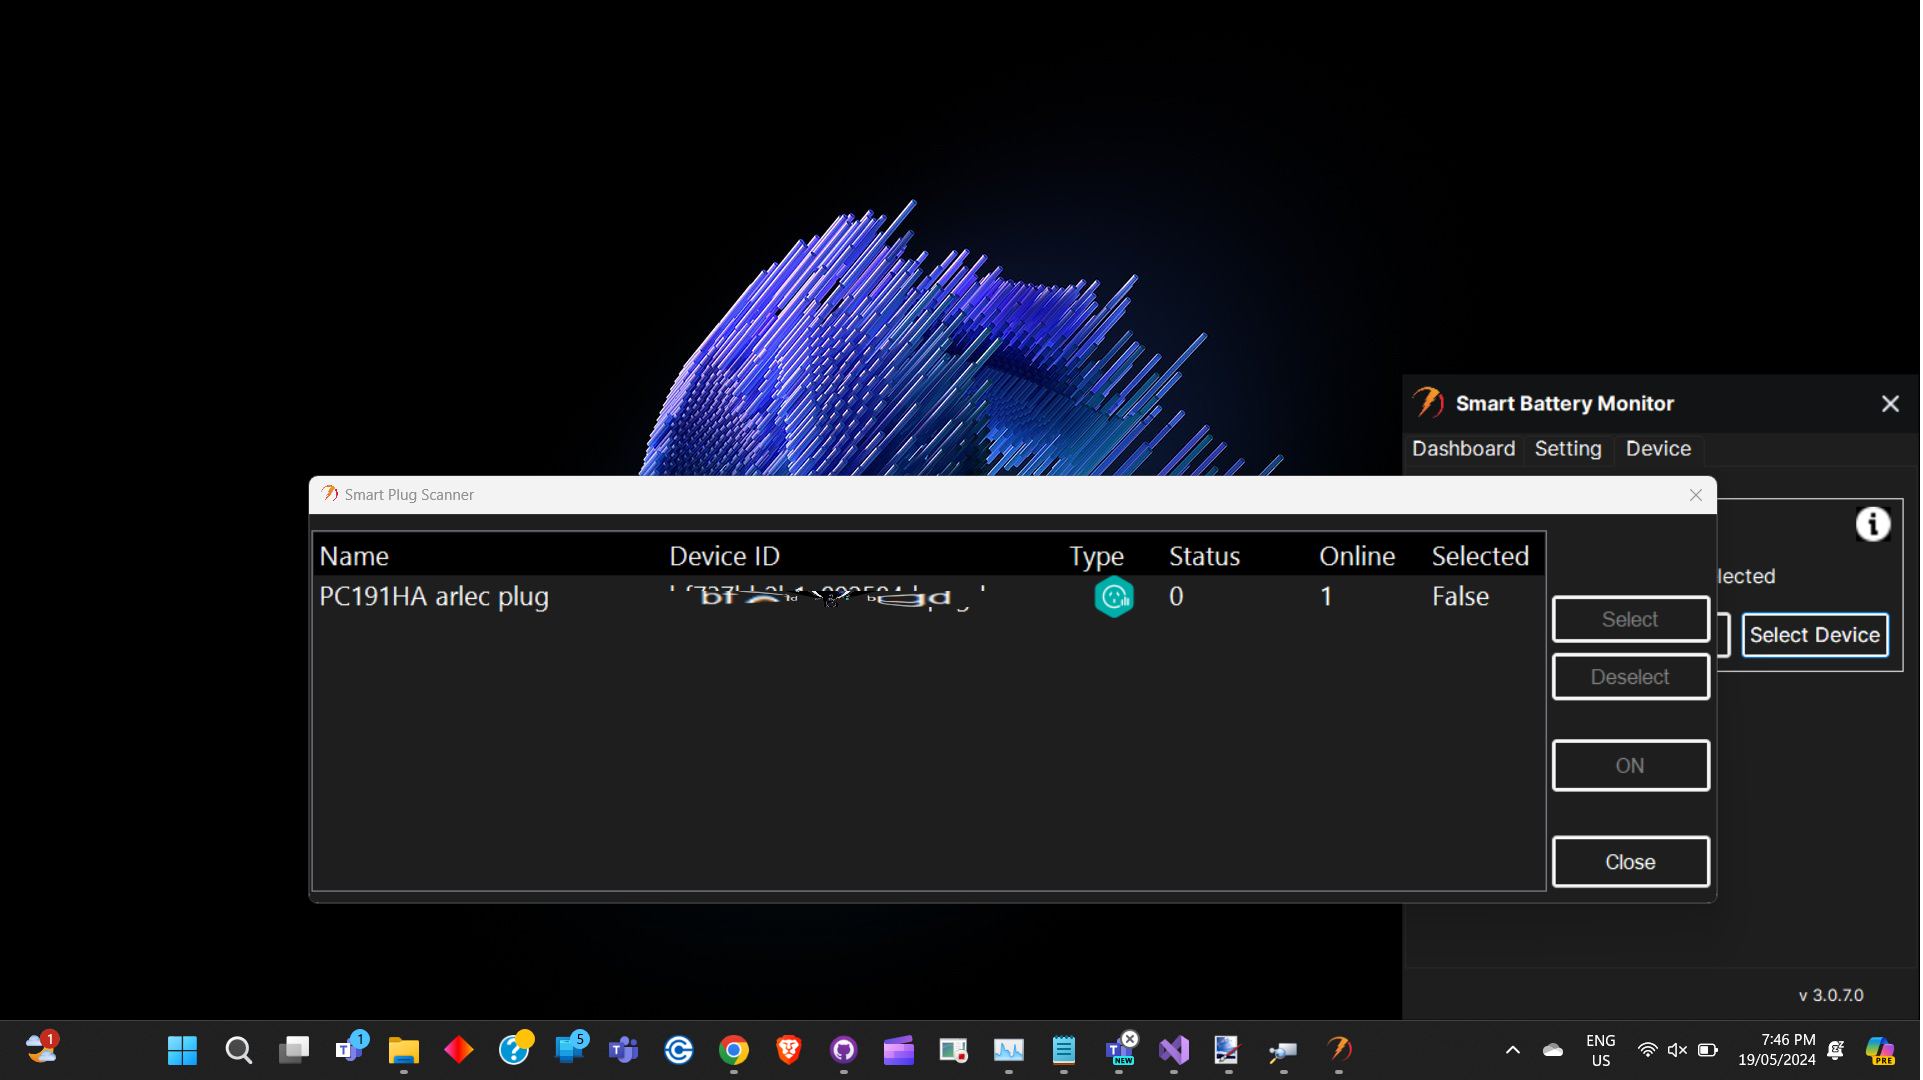Click the Select Device button
The image size is (1923, 1080).
coord(1814,635)
